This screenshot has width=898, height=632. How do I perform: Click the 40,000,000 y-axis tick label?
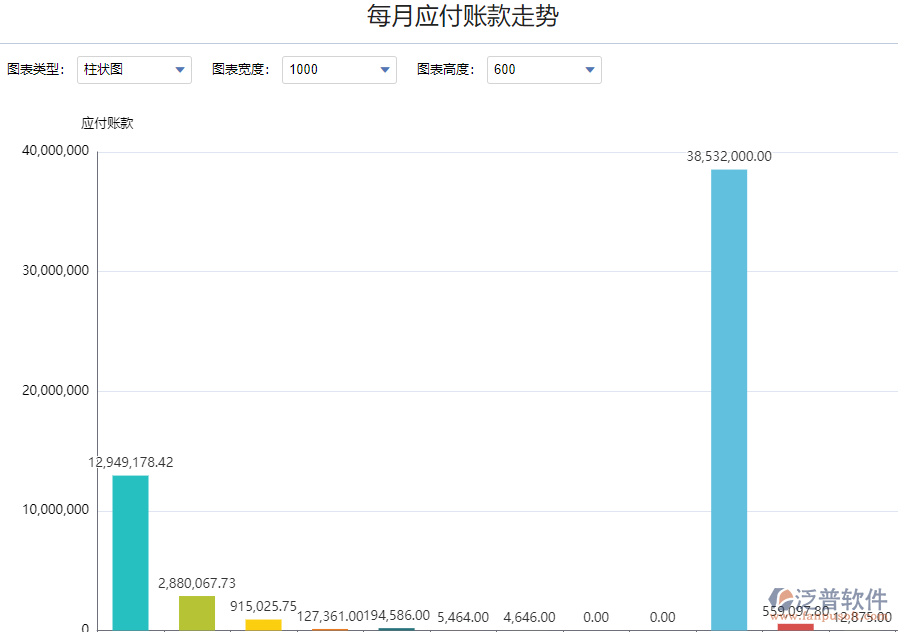(x=56, y=151)
